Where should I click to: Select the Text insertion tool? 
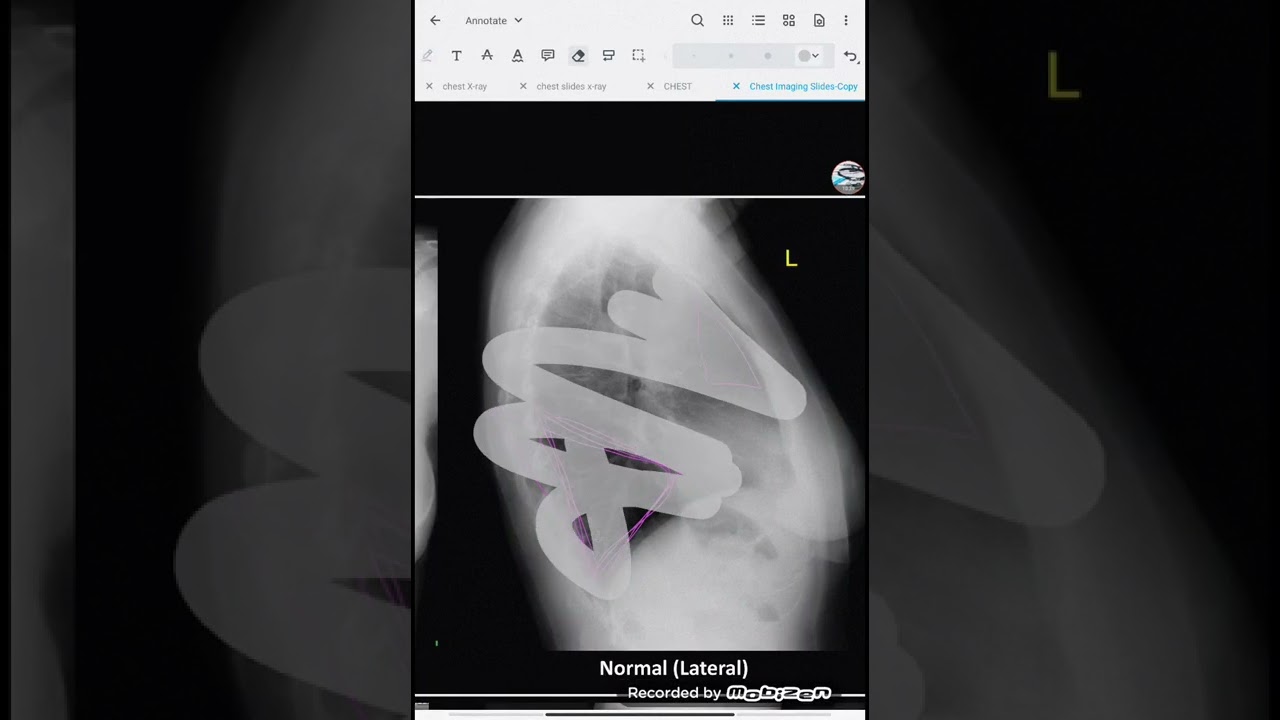click(457, 56)
